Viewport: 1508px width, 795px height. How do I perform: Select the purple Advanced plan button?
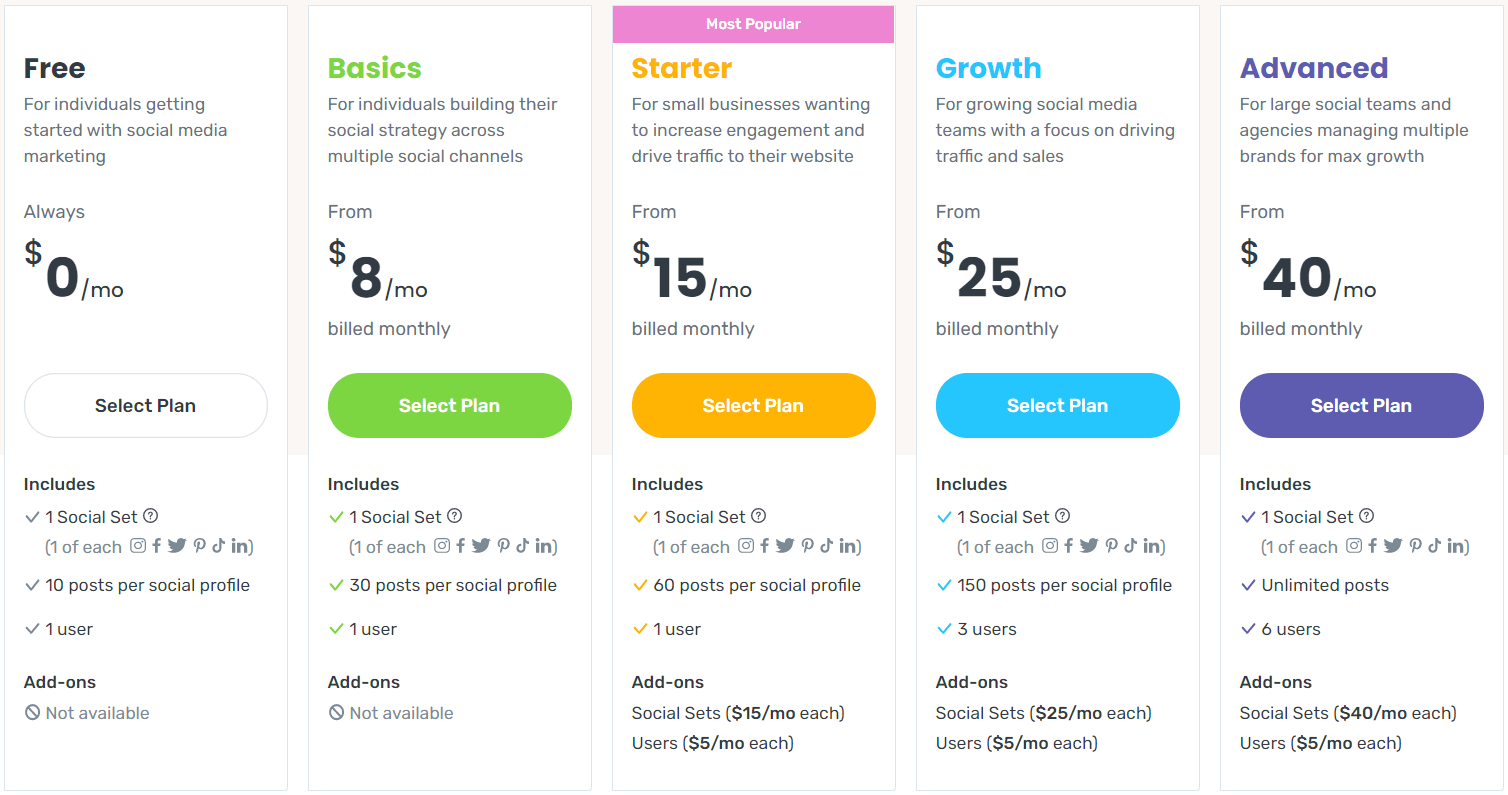1362,405
